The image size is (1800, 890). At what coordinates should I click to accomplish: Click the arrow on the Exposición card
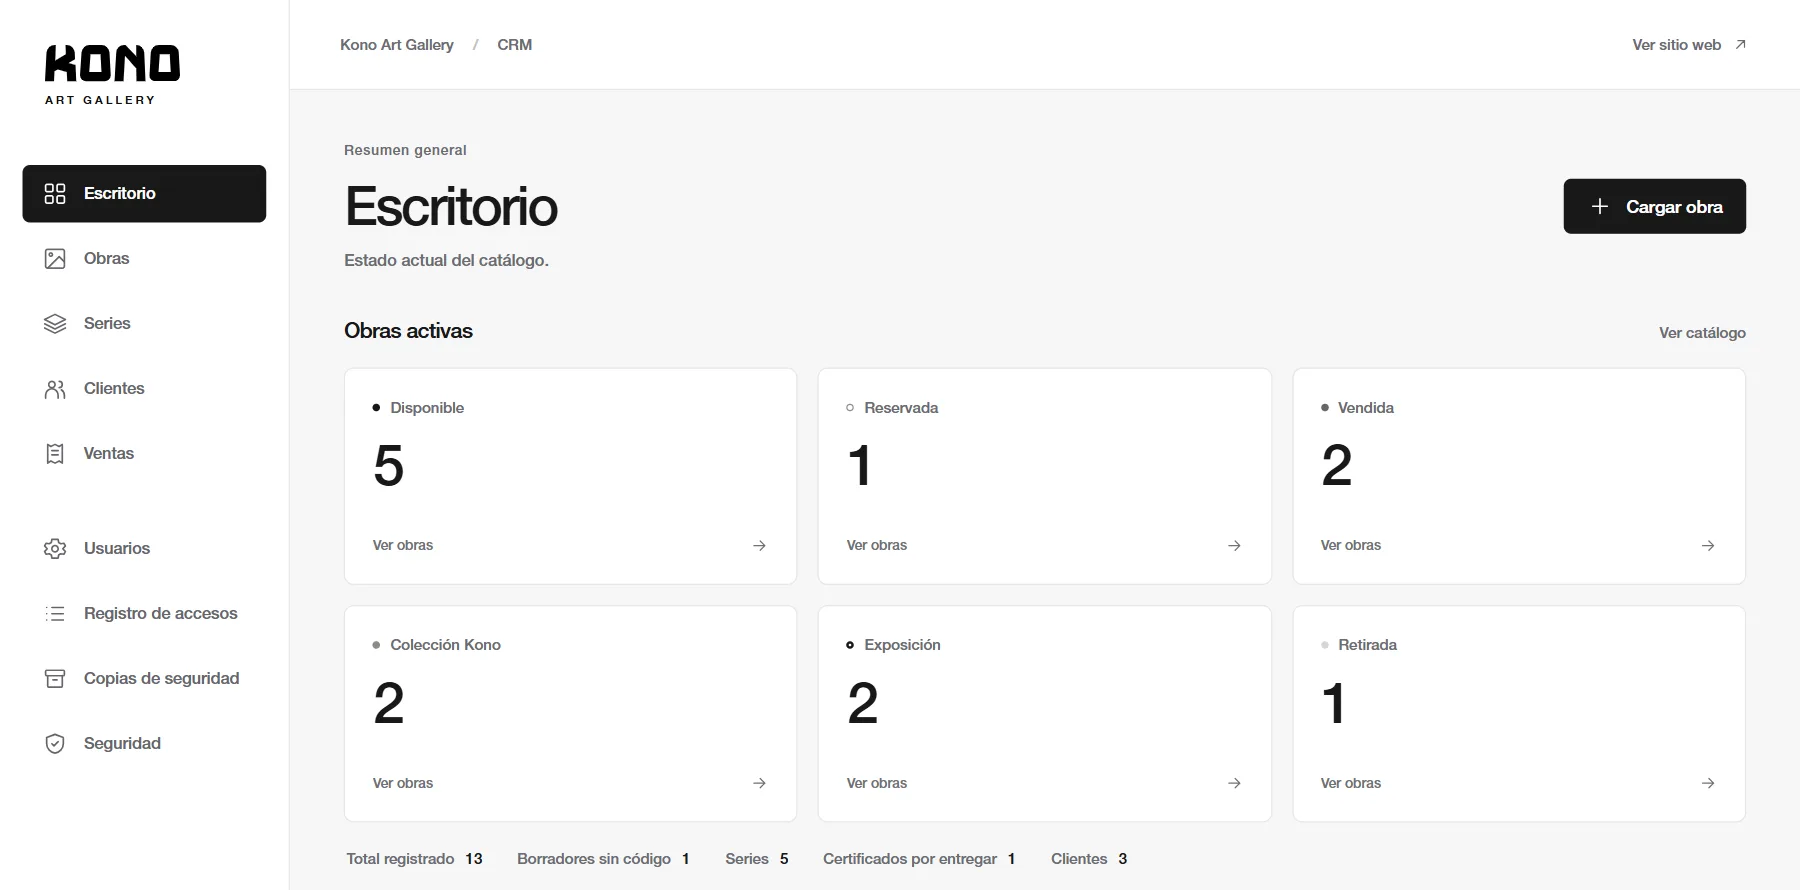(x=1234, y=784)
